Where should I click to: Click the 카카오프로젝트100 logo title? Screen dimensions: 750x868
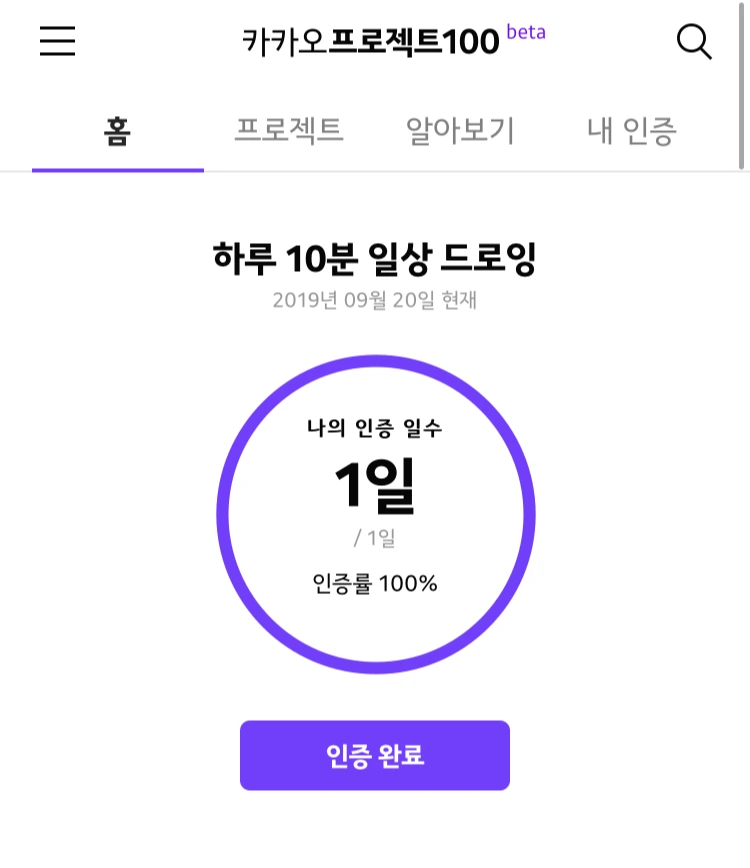point(371,42)
